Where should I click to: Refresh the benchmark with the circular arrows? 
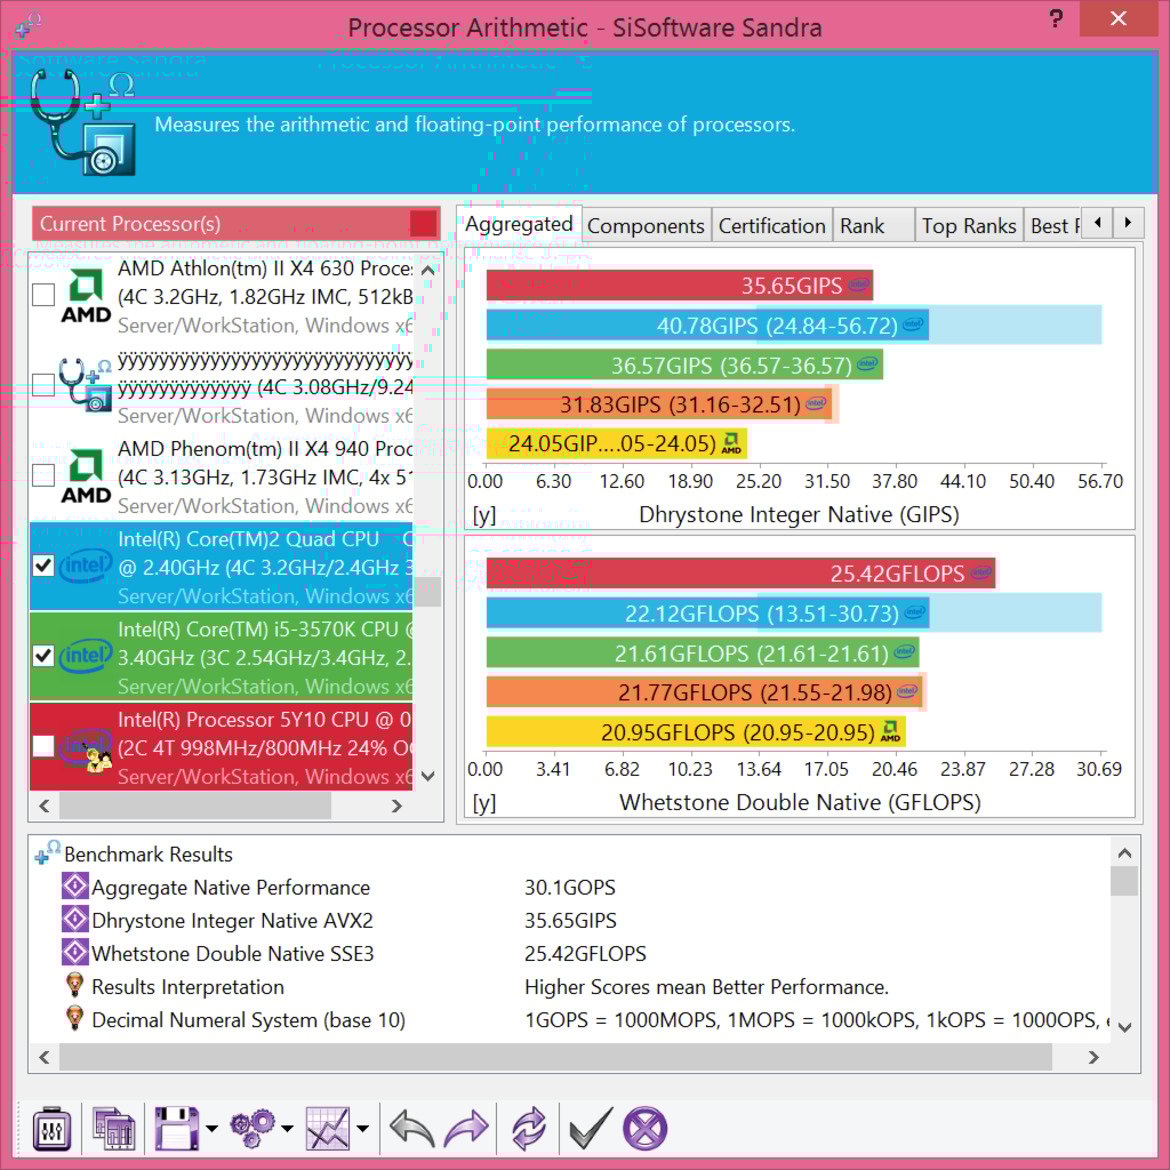[528, 1128]
